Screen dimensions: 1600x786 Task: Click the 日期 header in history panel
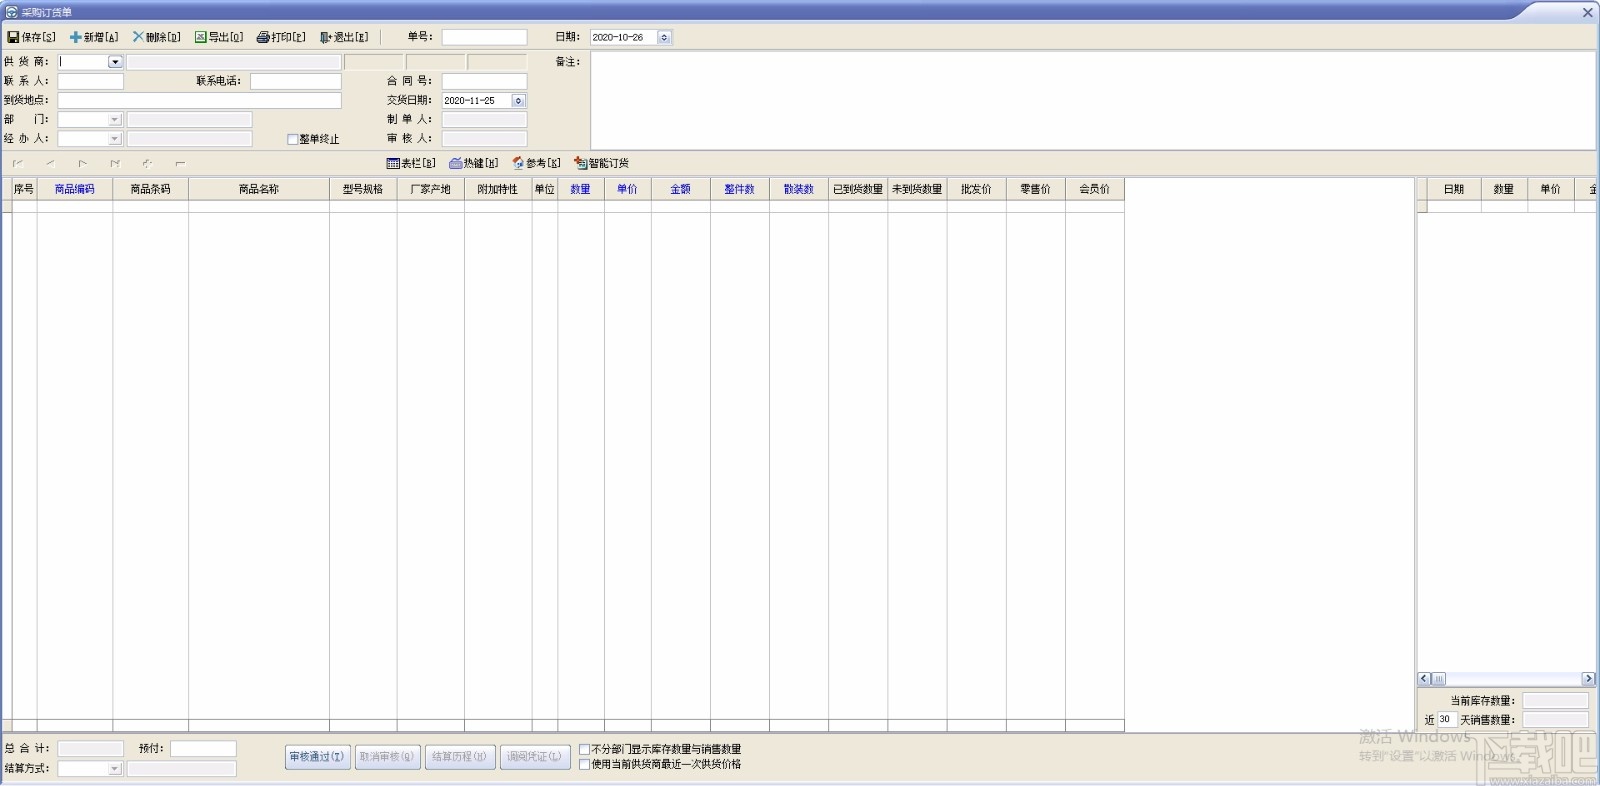(x=1454, y=189)
